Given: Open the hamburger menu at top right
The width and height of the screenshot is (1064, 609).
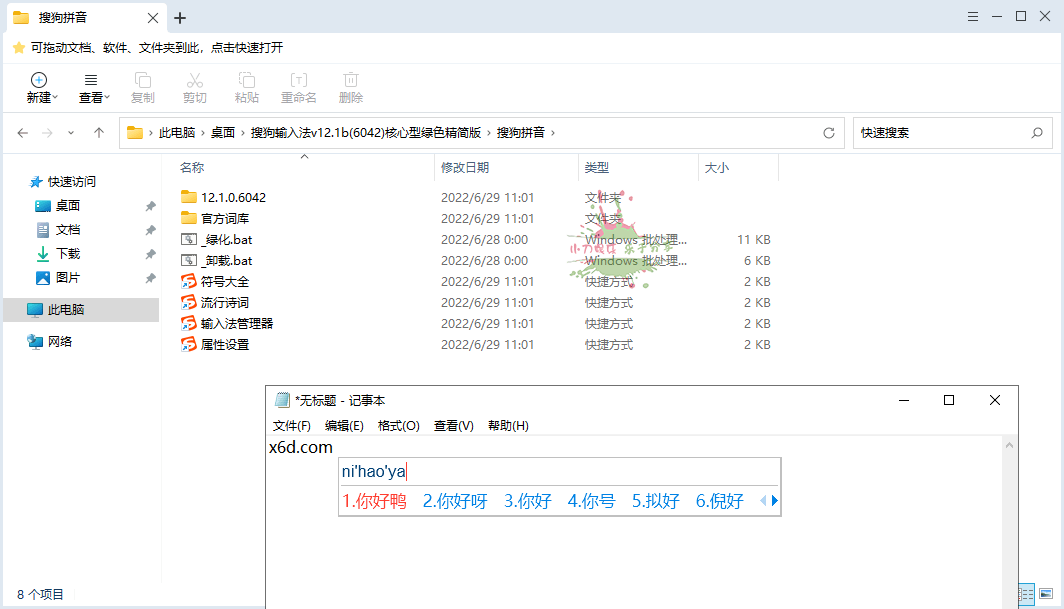Looking at the screenshot, I should click(x=972, y=16).
